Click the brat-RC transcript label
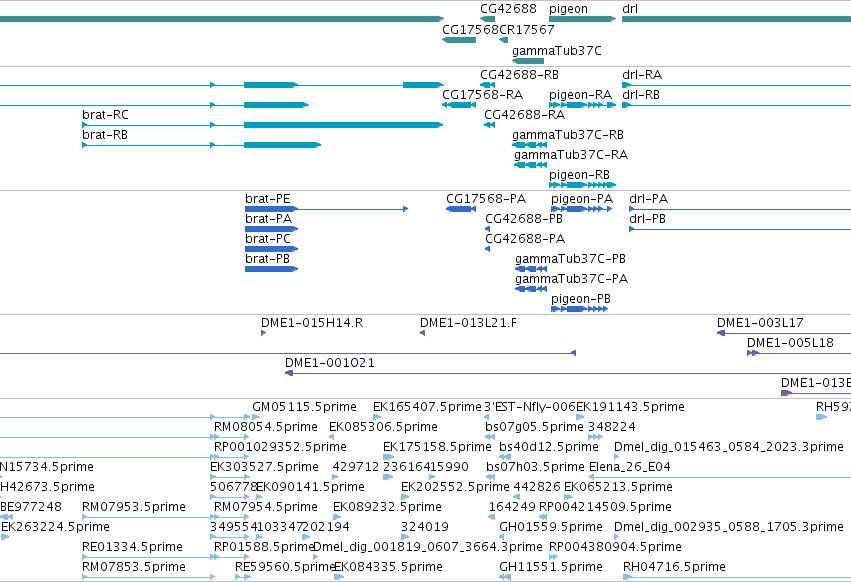The image size is (851, 582). tap(105, 115)
